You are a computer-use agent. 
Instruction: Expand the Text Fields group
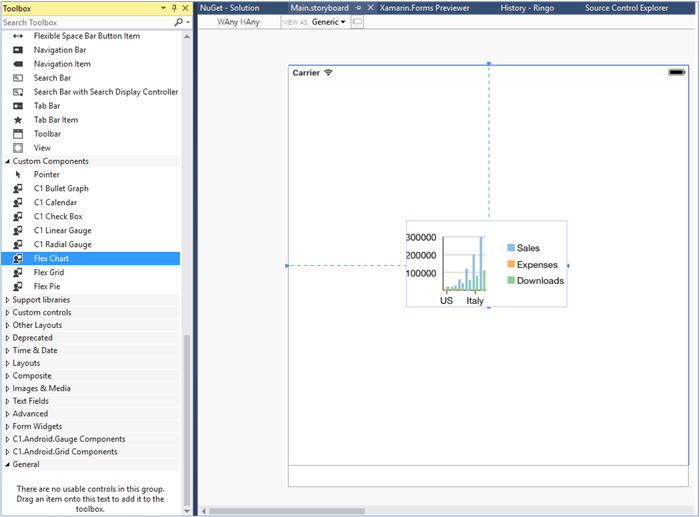[8, 401]
